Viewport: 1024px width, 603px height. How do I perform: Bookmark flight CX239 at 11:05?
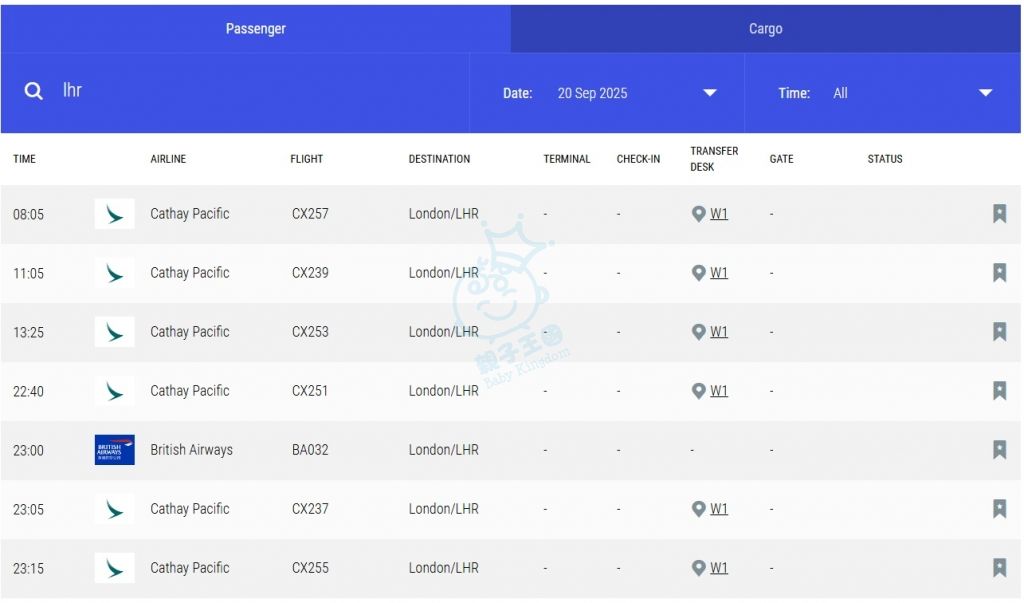coord(999,273)
